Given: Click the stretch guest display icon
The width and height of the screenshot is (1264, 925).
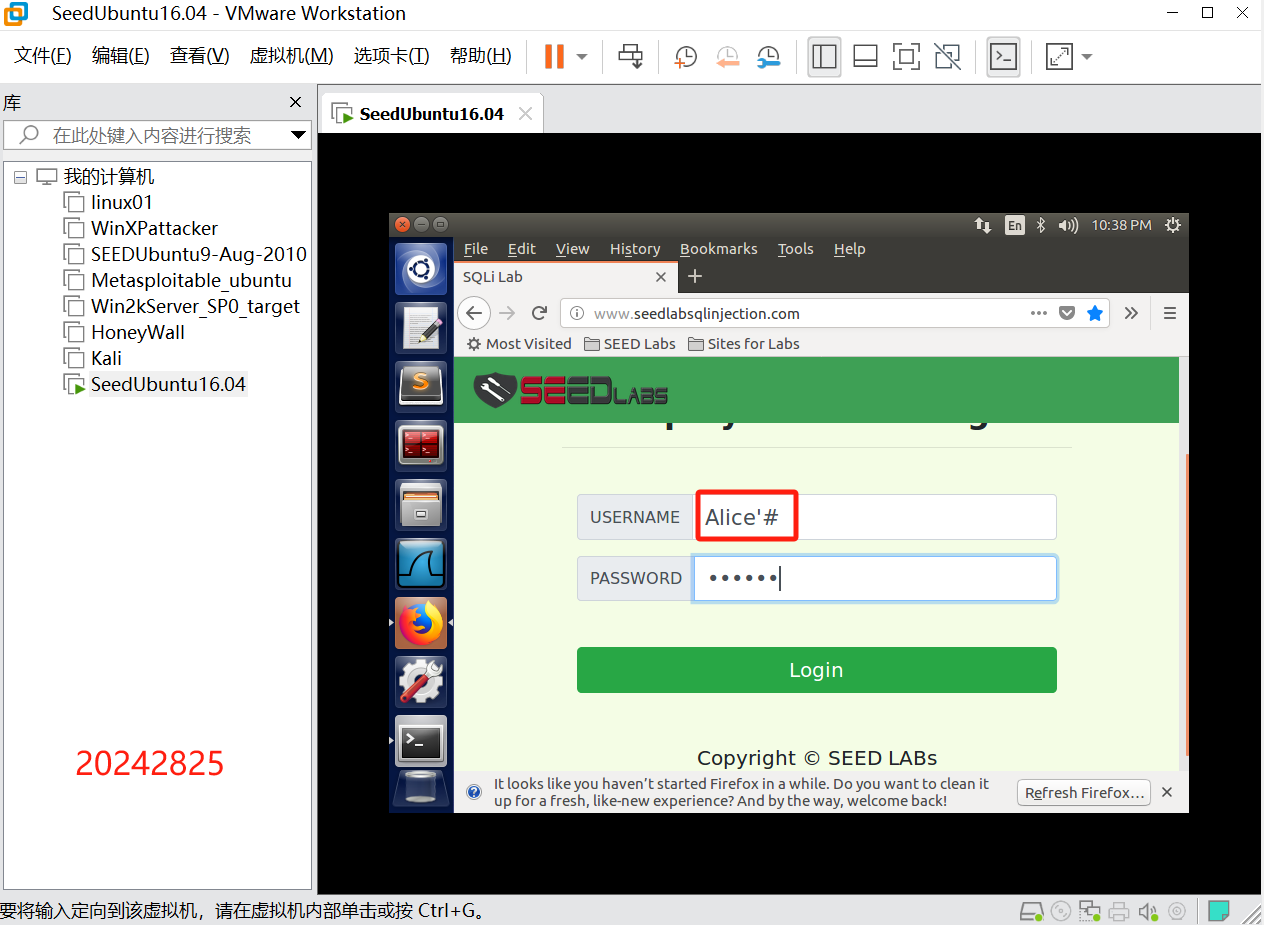Looking at the screenshot, I should 1059,57.
